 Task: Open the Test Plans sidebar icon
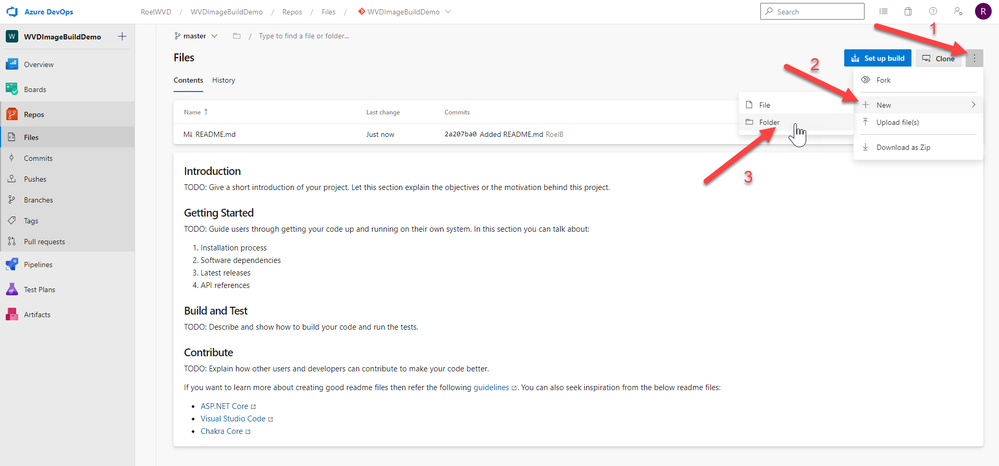pyautogui.click(x=11, y=289)
